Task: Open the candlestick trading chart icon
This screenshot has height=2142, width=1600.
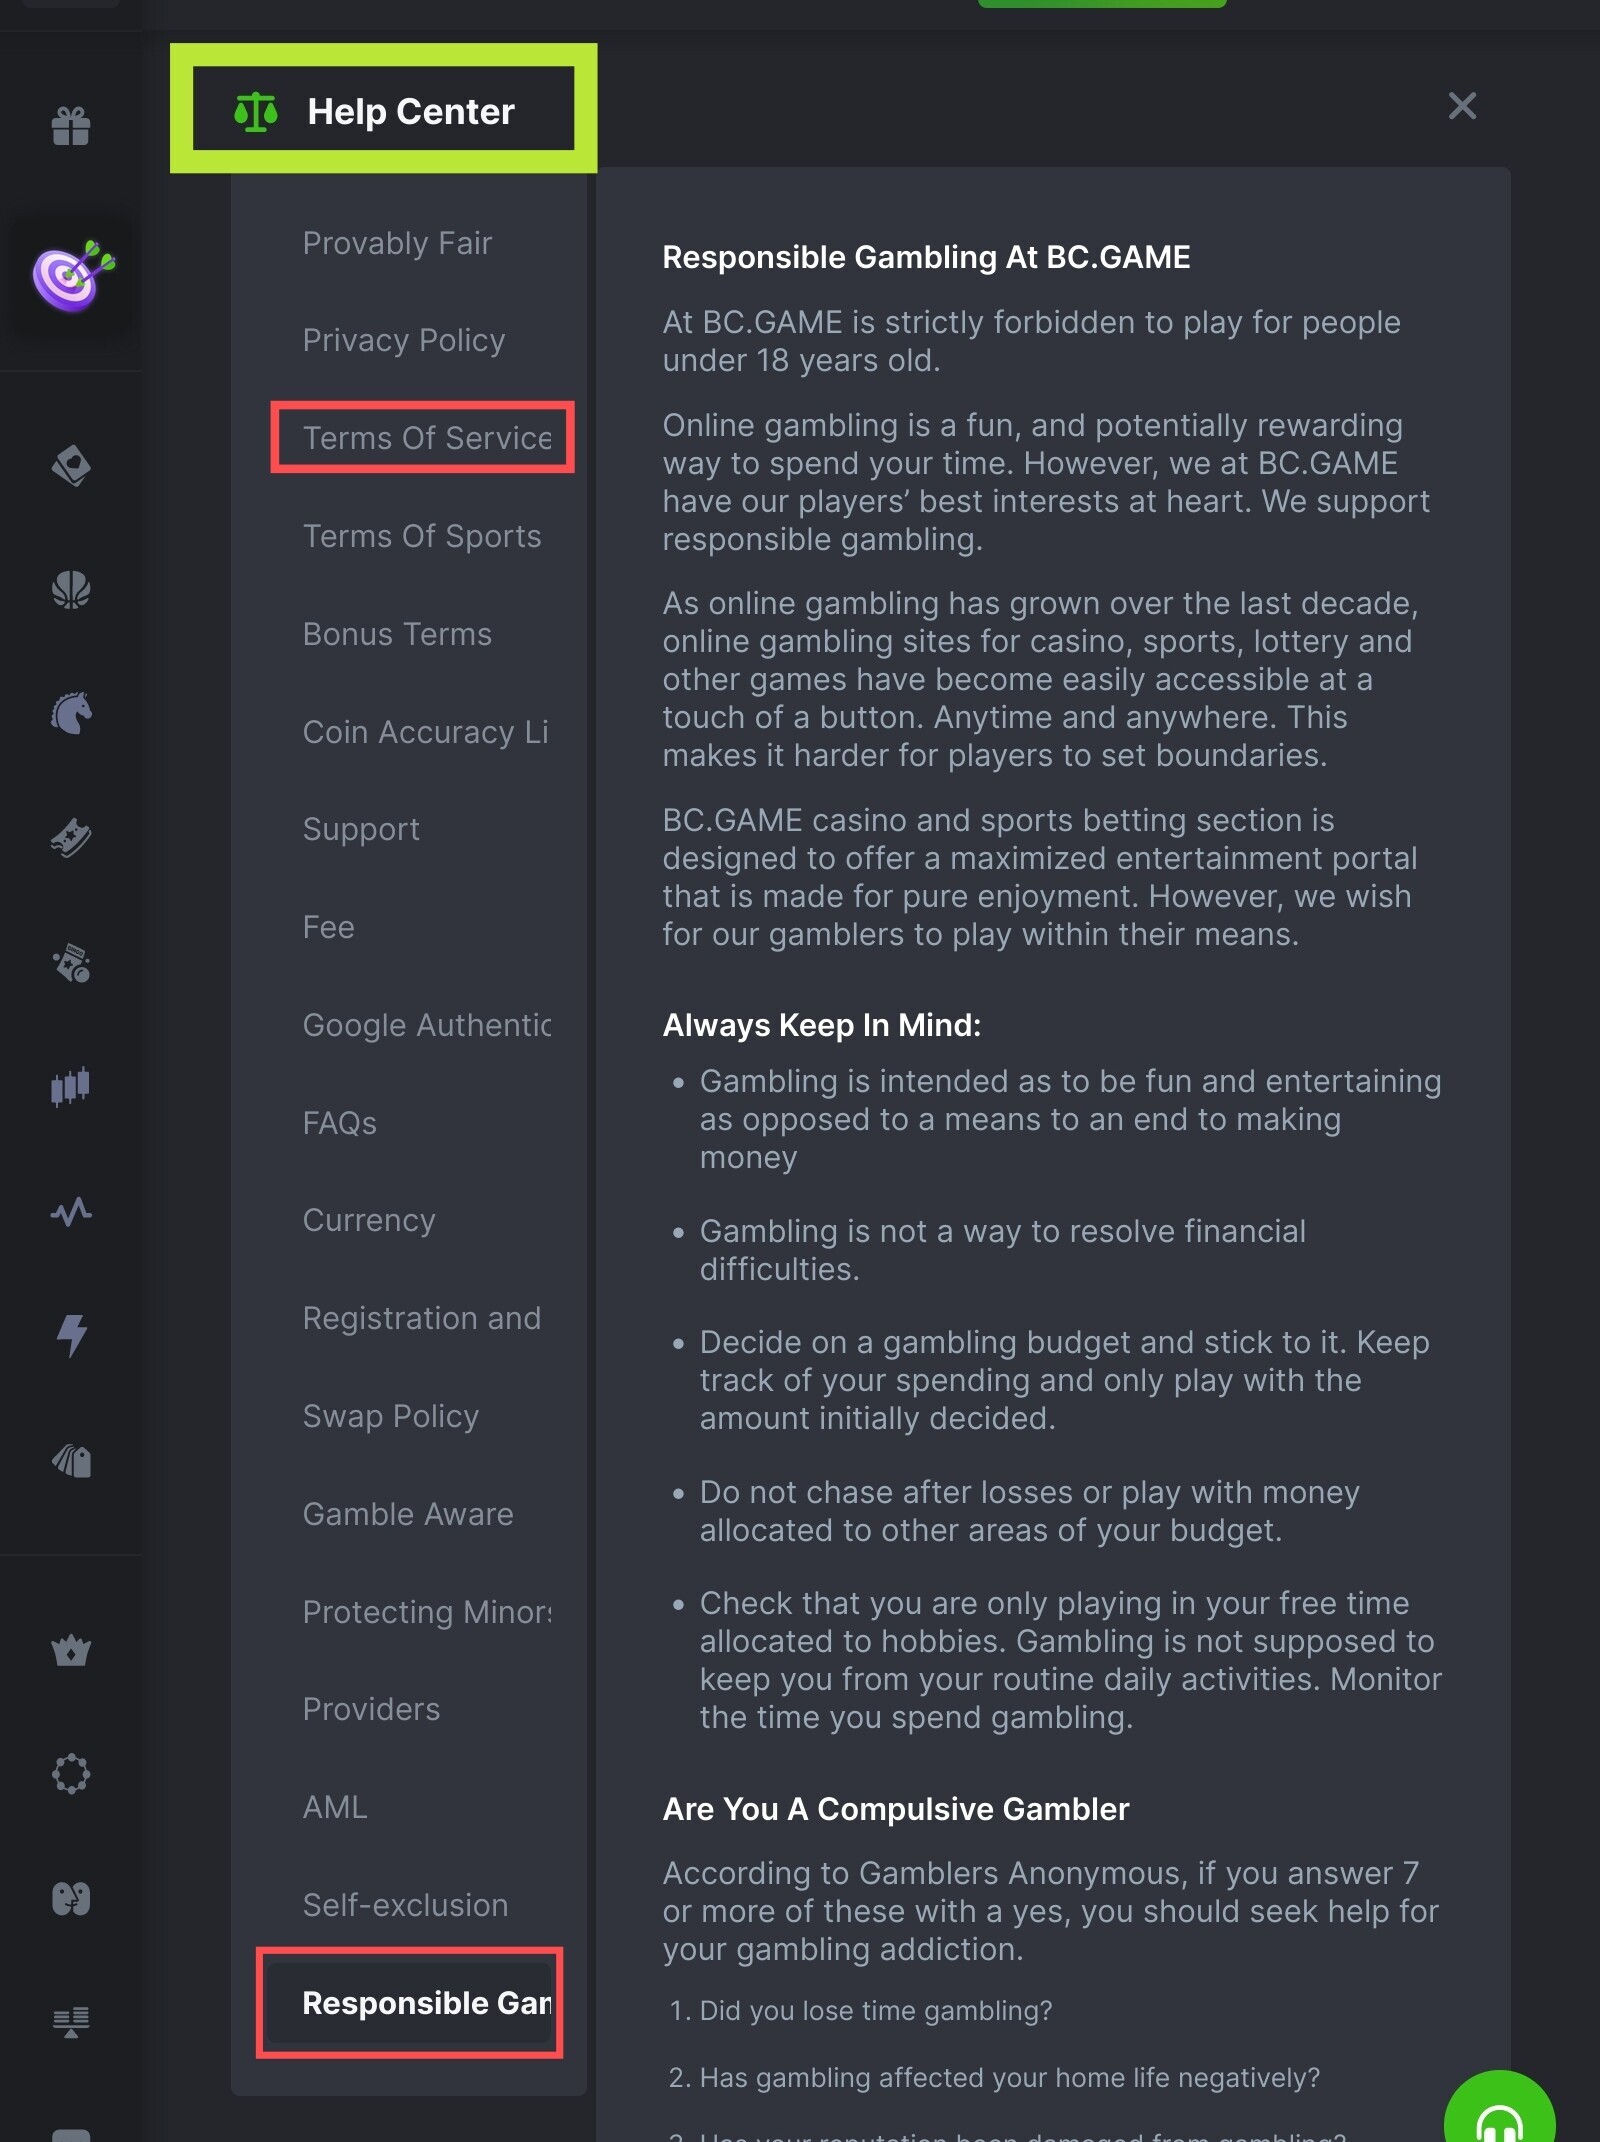Action: 71,1086
